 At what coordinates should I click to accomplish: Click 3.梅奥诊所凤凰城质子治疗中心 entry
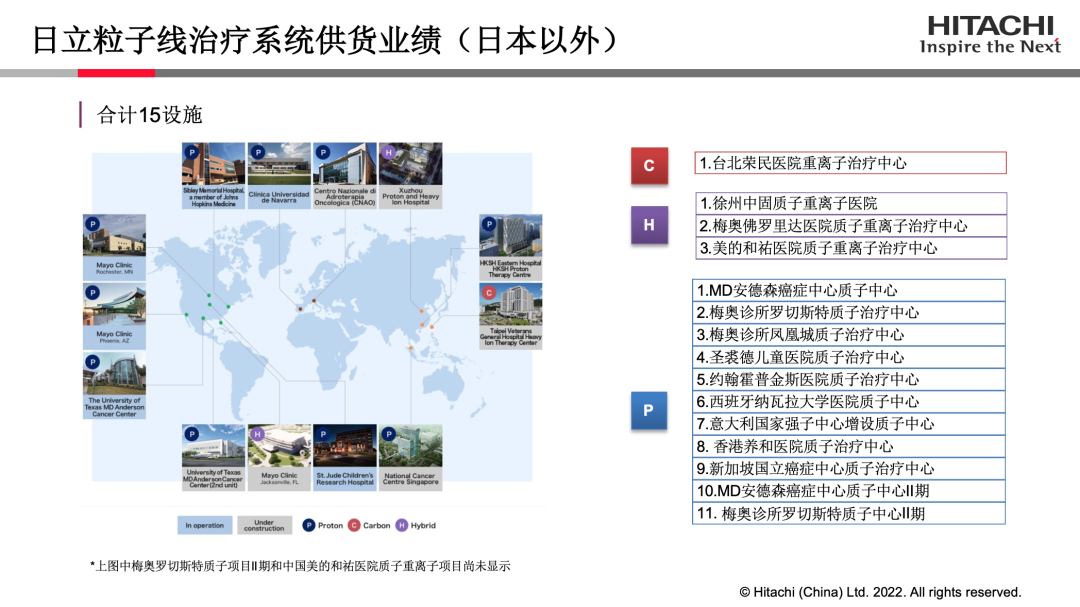849,335
